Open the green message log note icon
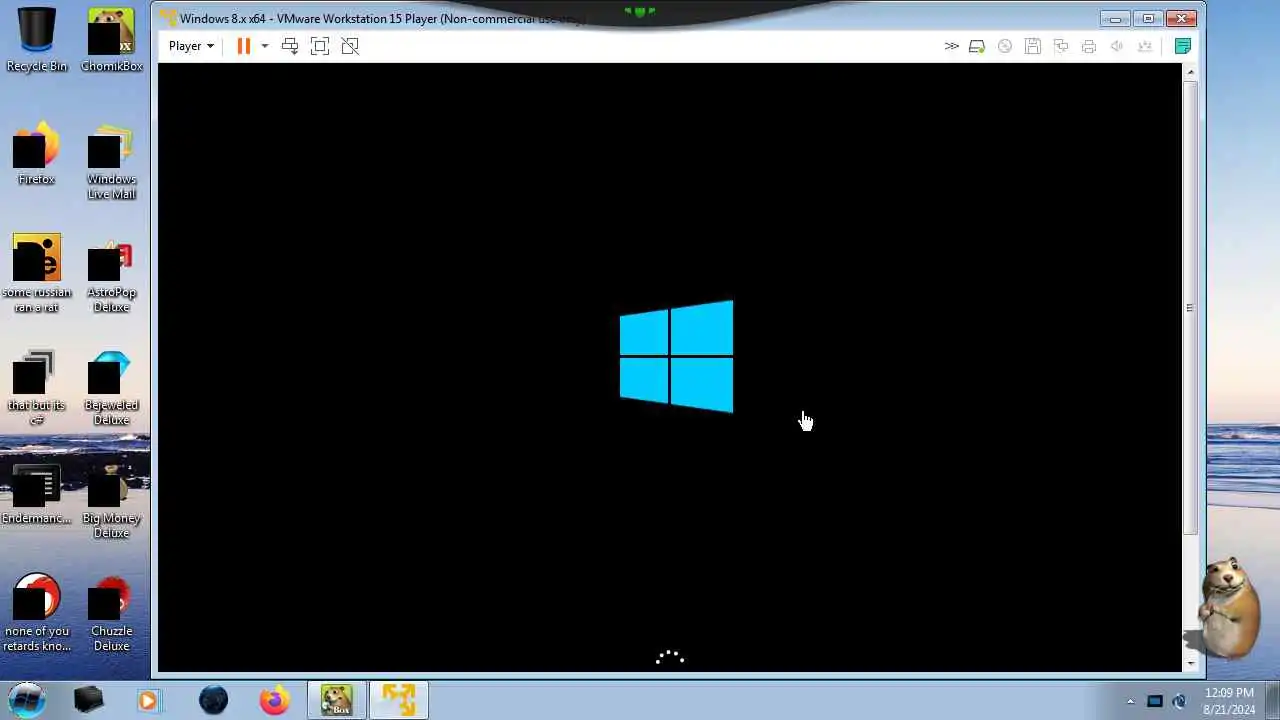 click(1183, 46)
